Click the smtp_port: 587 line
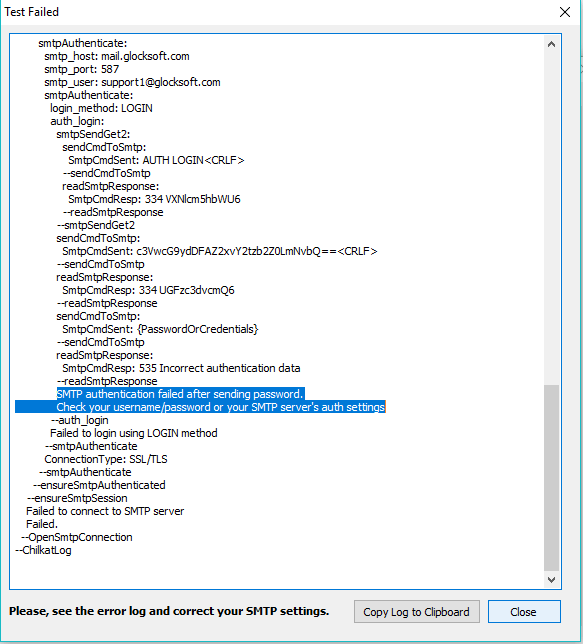 pos(81,69)
